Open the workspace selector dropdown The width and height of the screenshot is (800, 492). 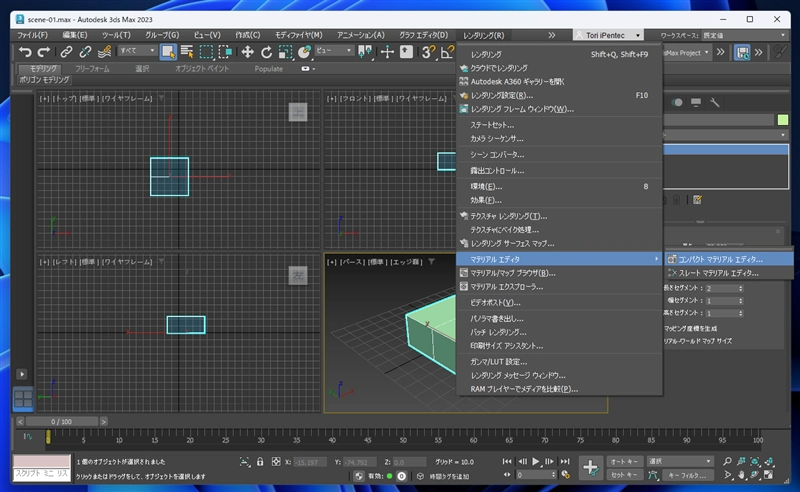tap(743, 35)
